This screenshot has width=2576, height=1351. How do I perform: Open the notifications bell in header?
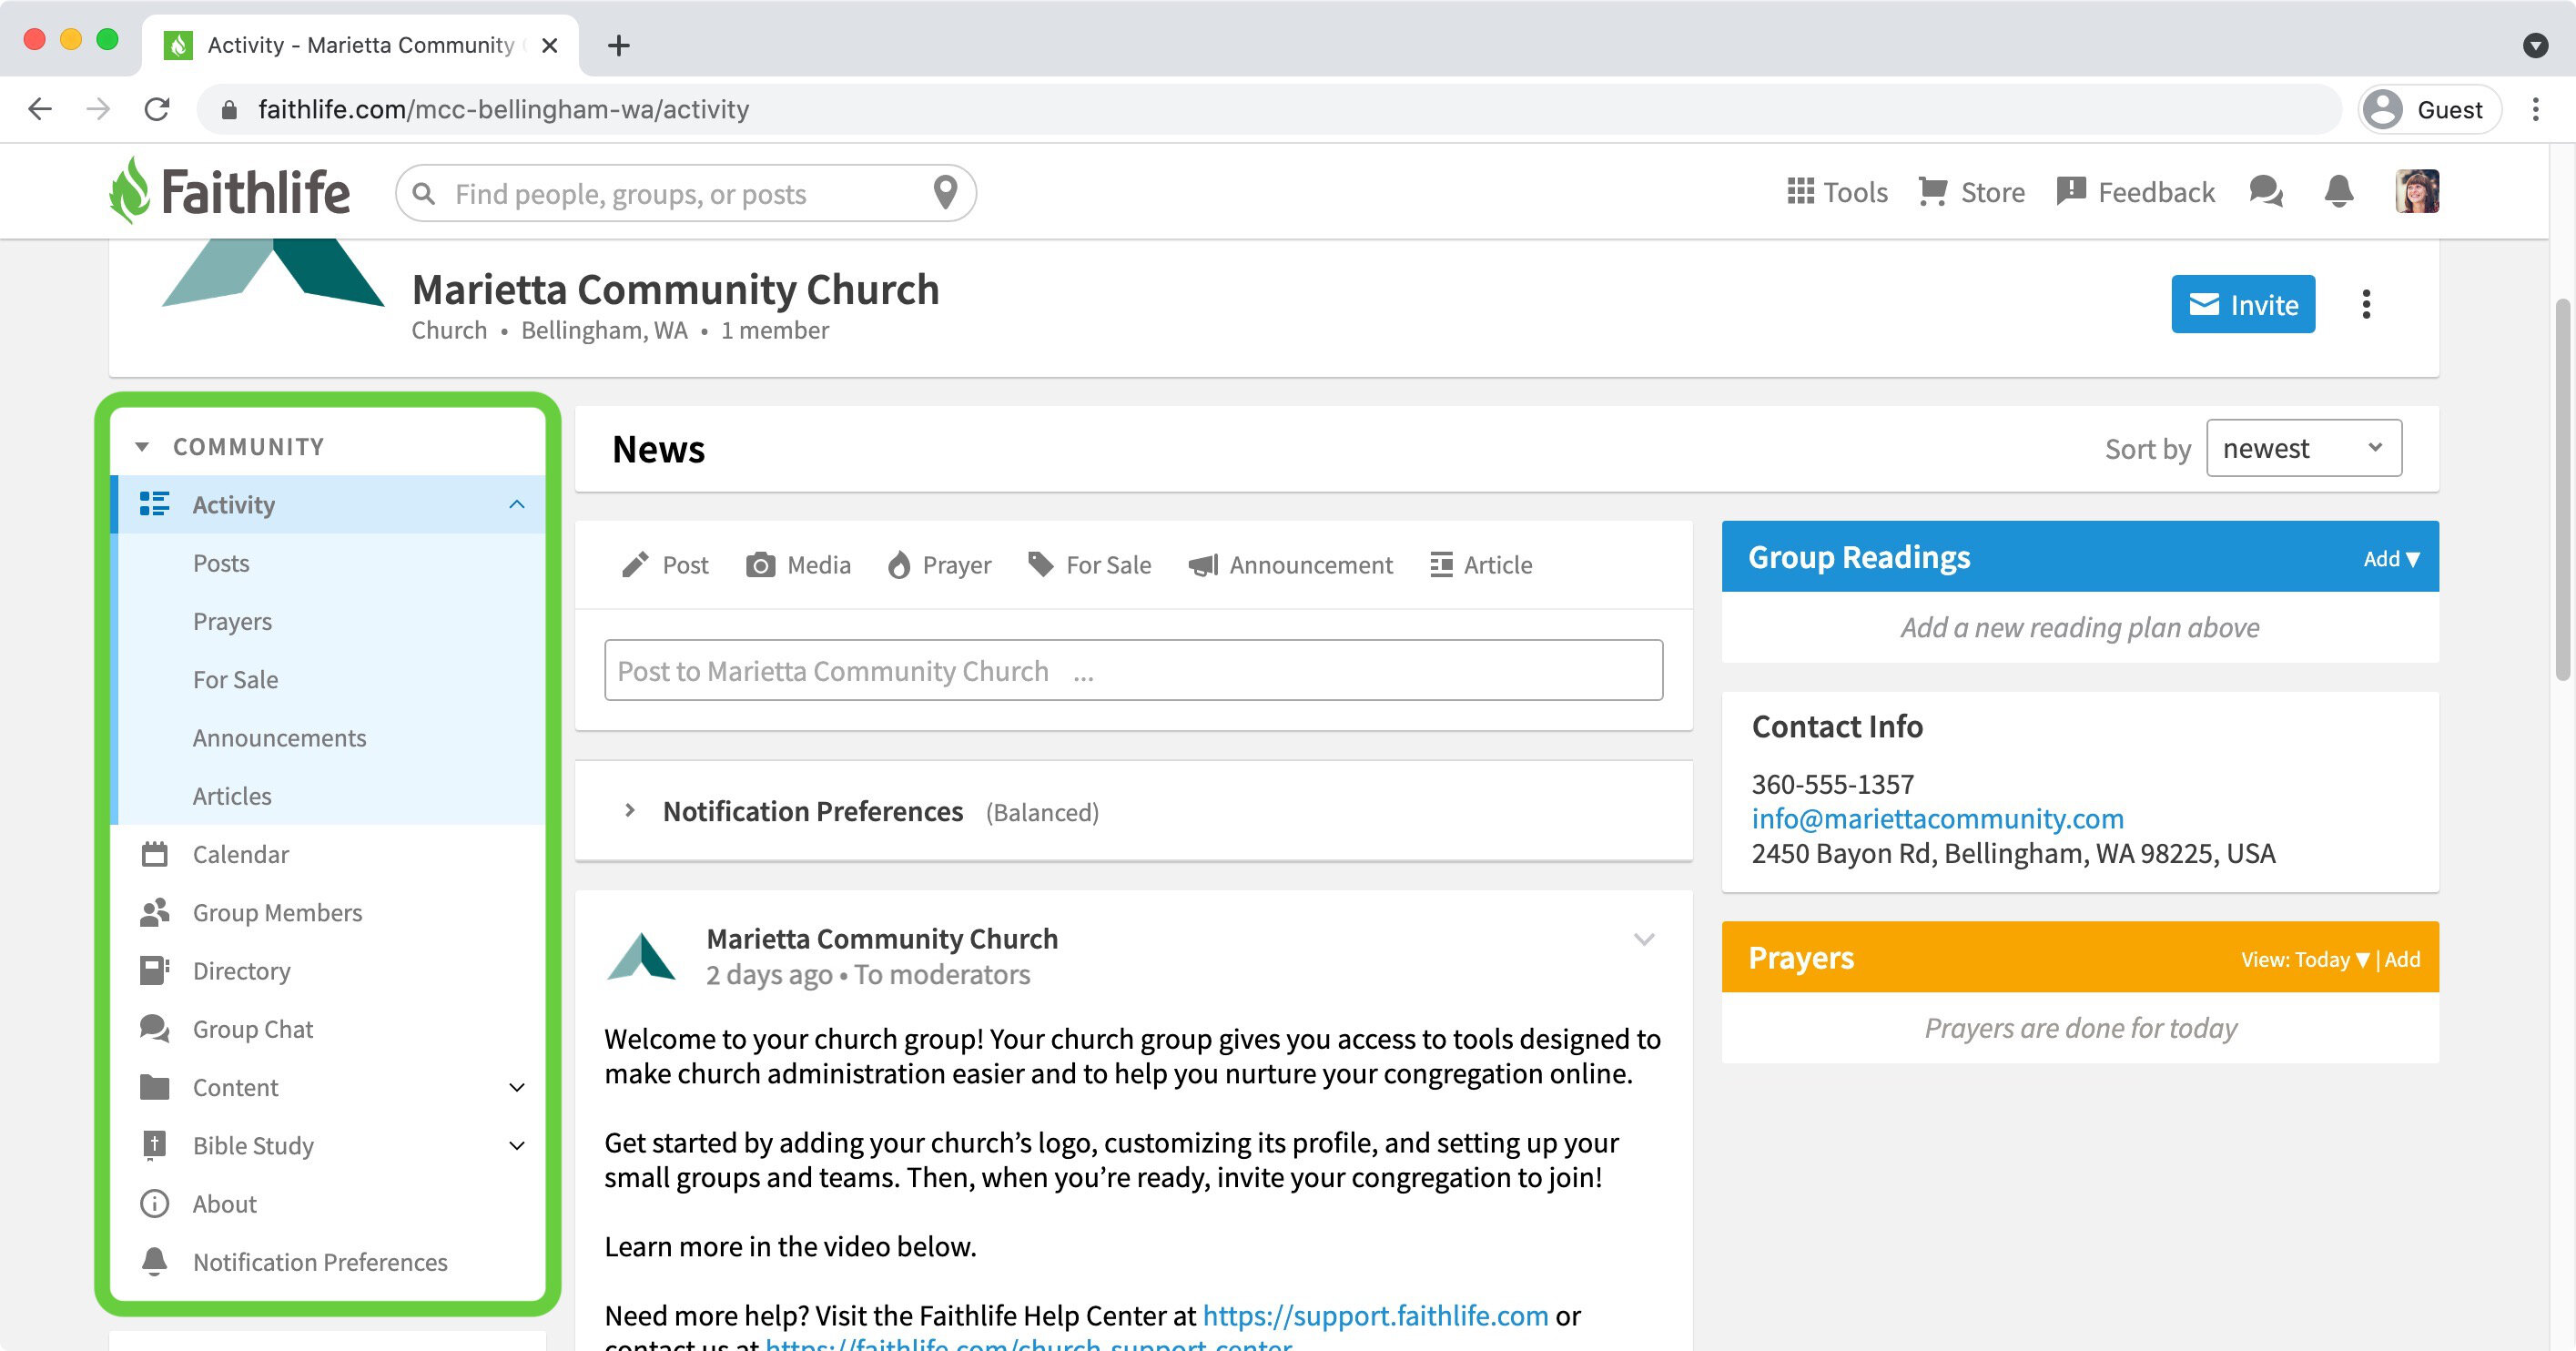[x=2338, y=191]
